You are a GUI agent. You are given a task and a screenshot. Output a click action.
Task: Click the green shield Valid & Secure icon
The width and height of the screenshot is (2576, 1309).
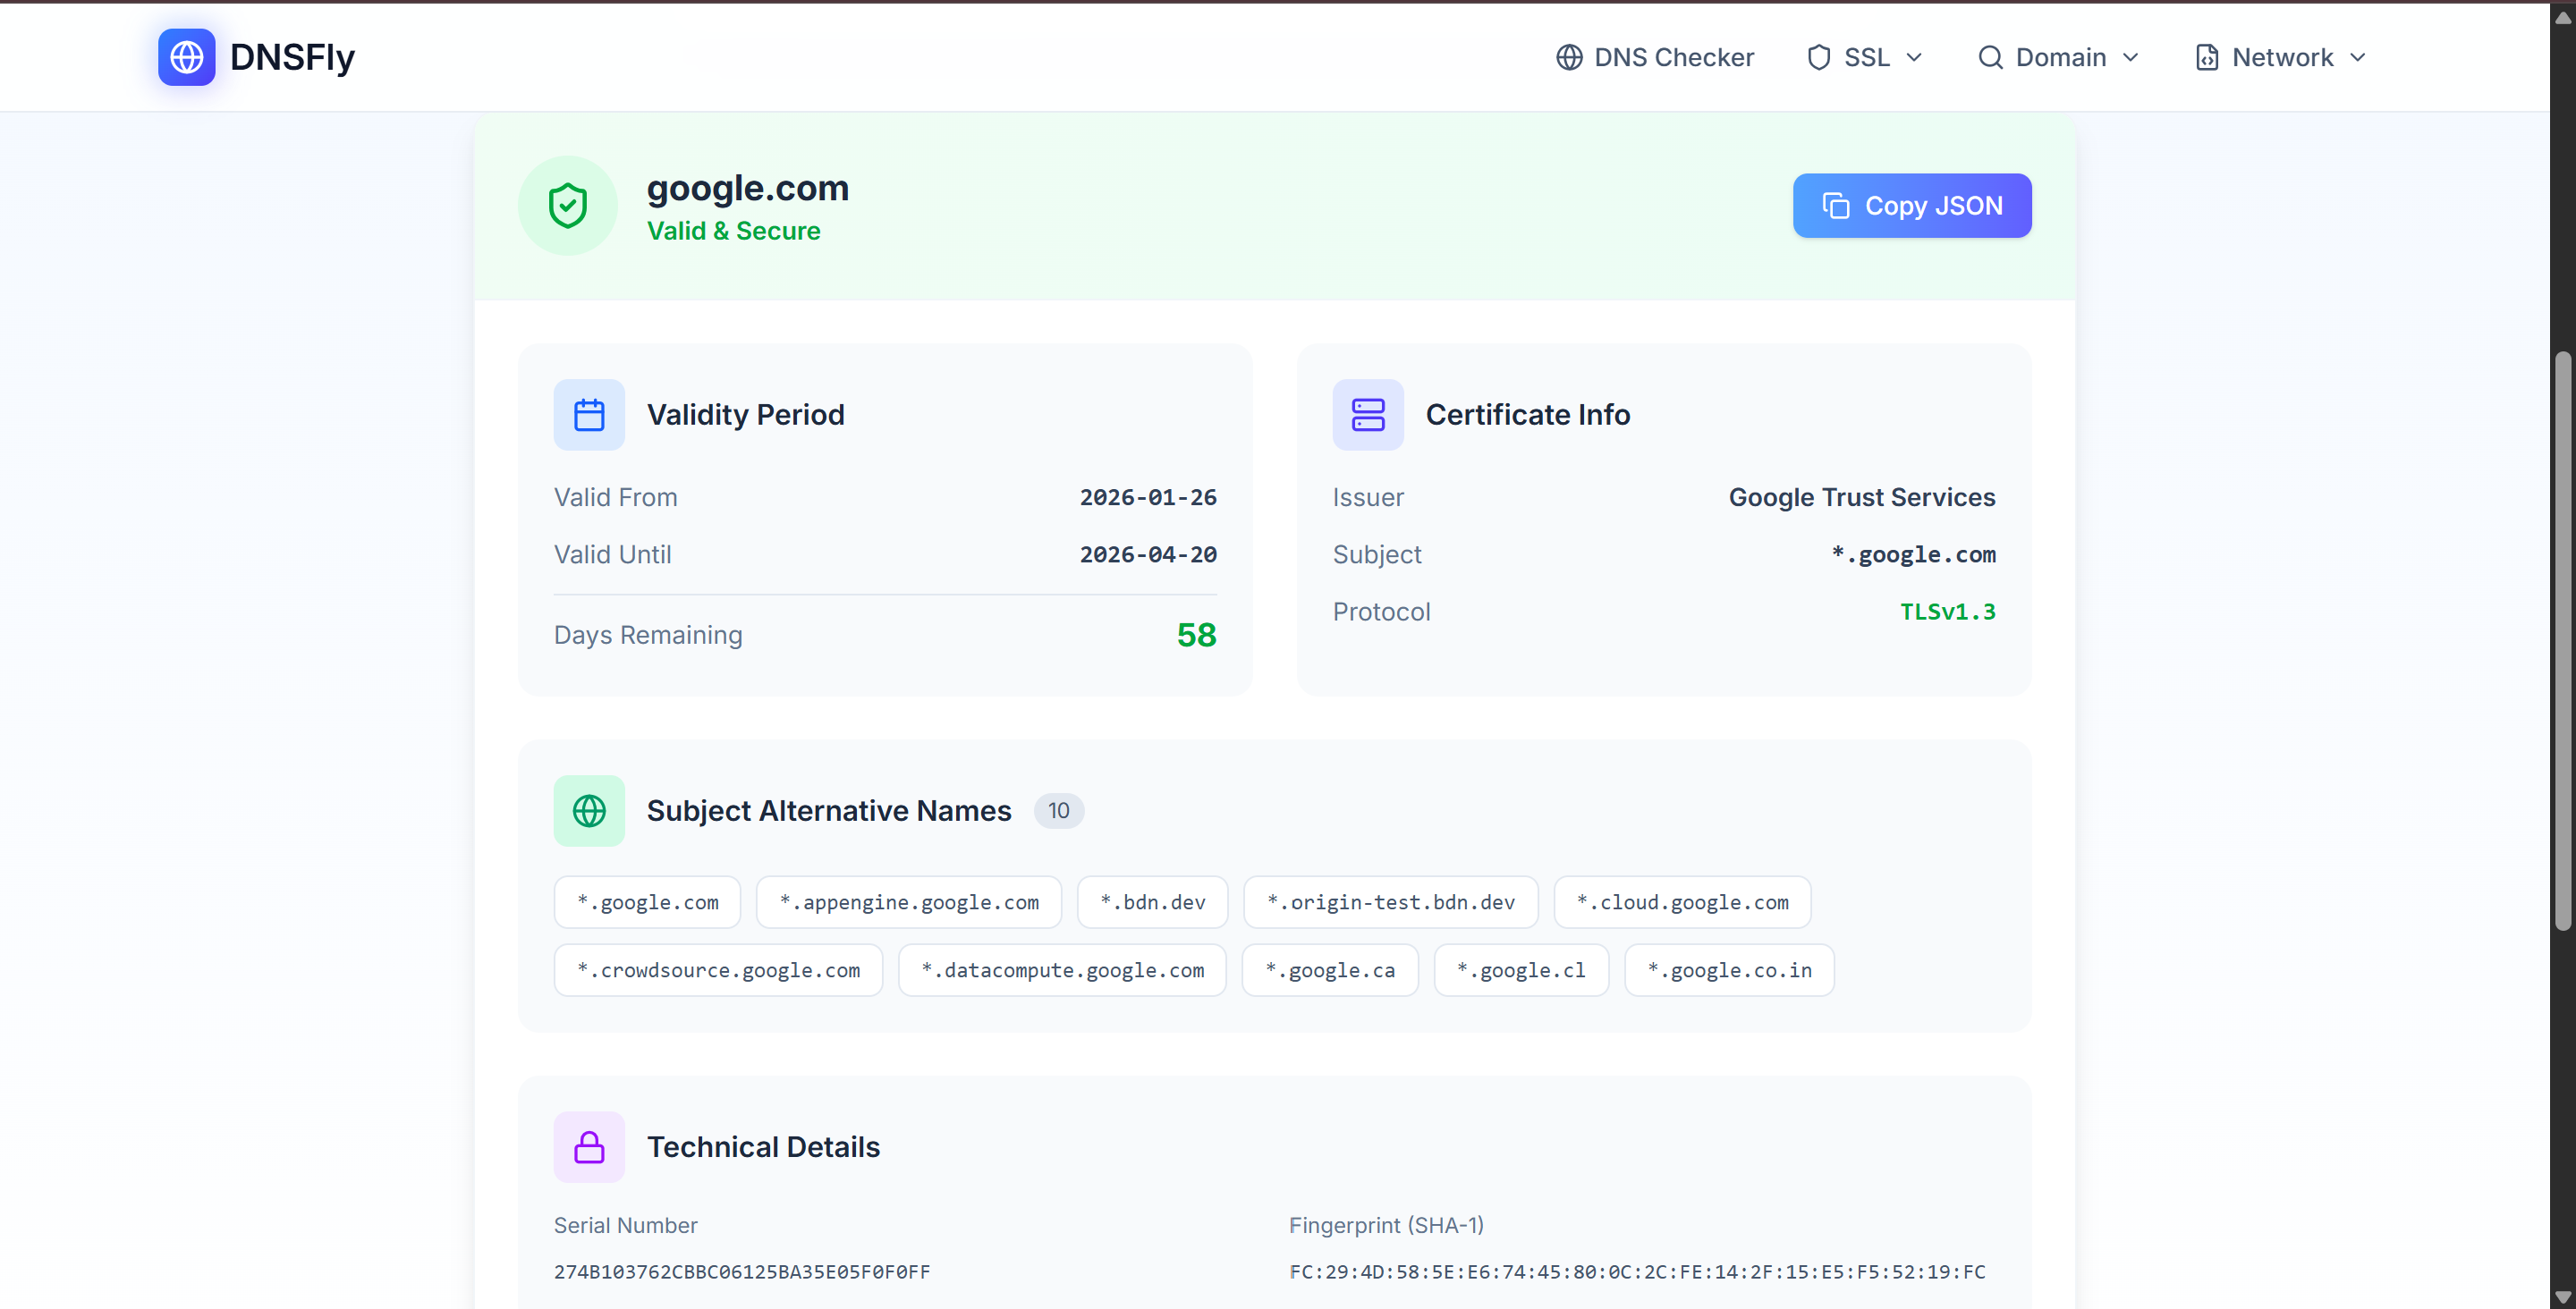567,205
